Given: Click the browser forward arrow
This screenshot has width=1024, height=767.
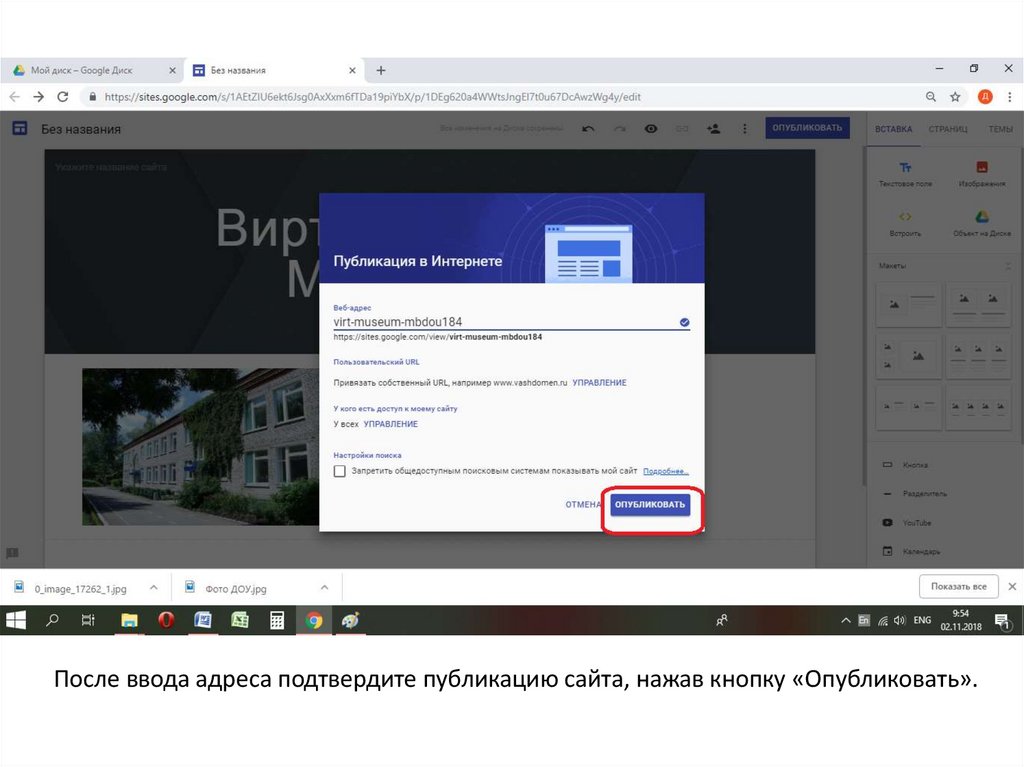Looking at the screenshot, I should tap(39, 97).
